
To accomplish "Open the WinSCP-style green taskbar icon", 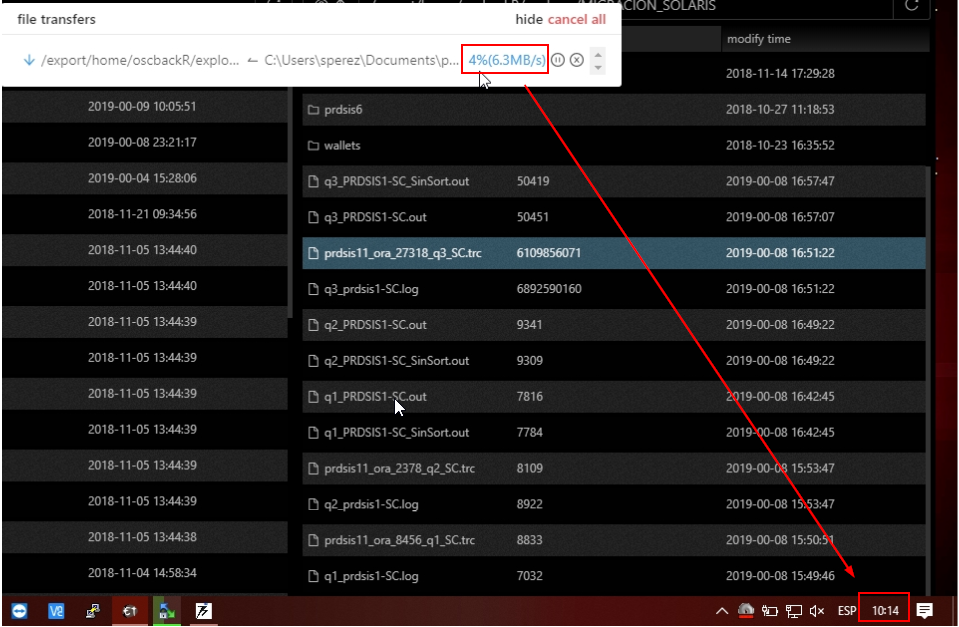I will point(166,610).
